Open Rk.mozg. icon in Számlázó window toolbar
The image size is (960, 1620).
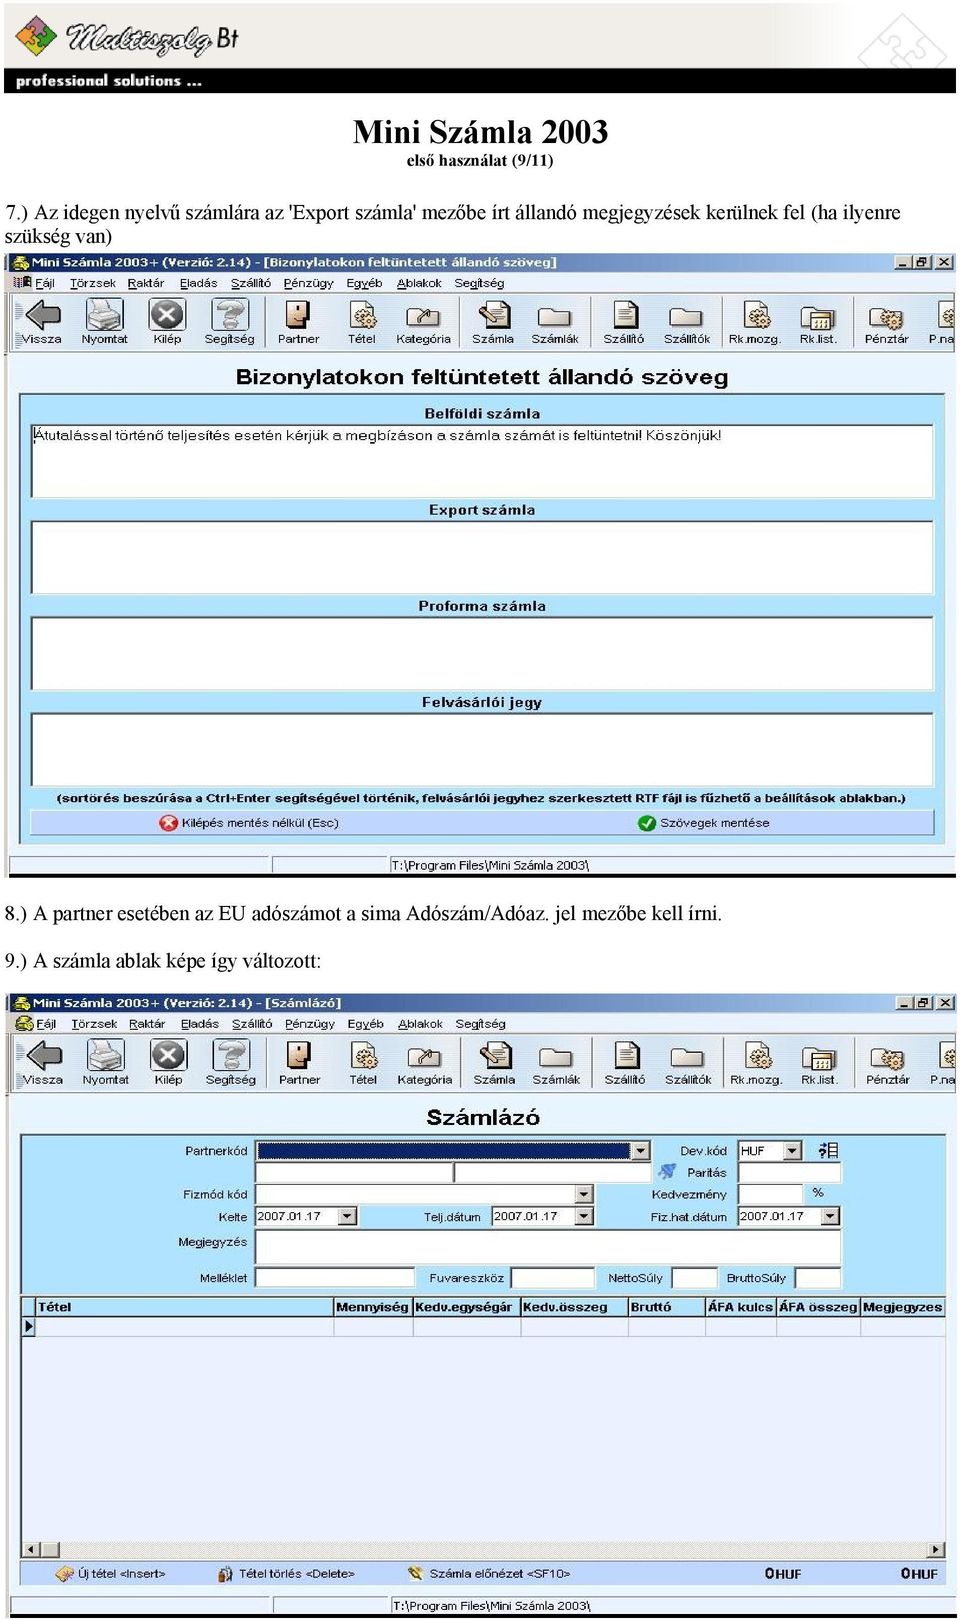pos(758,1056)
